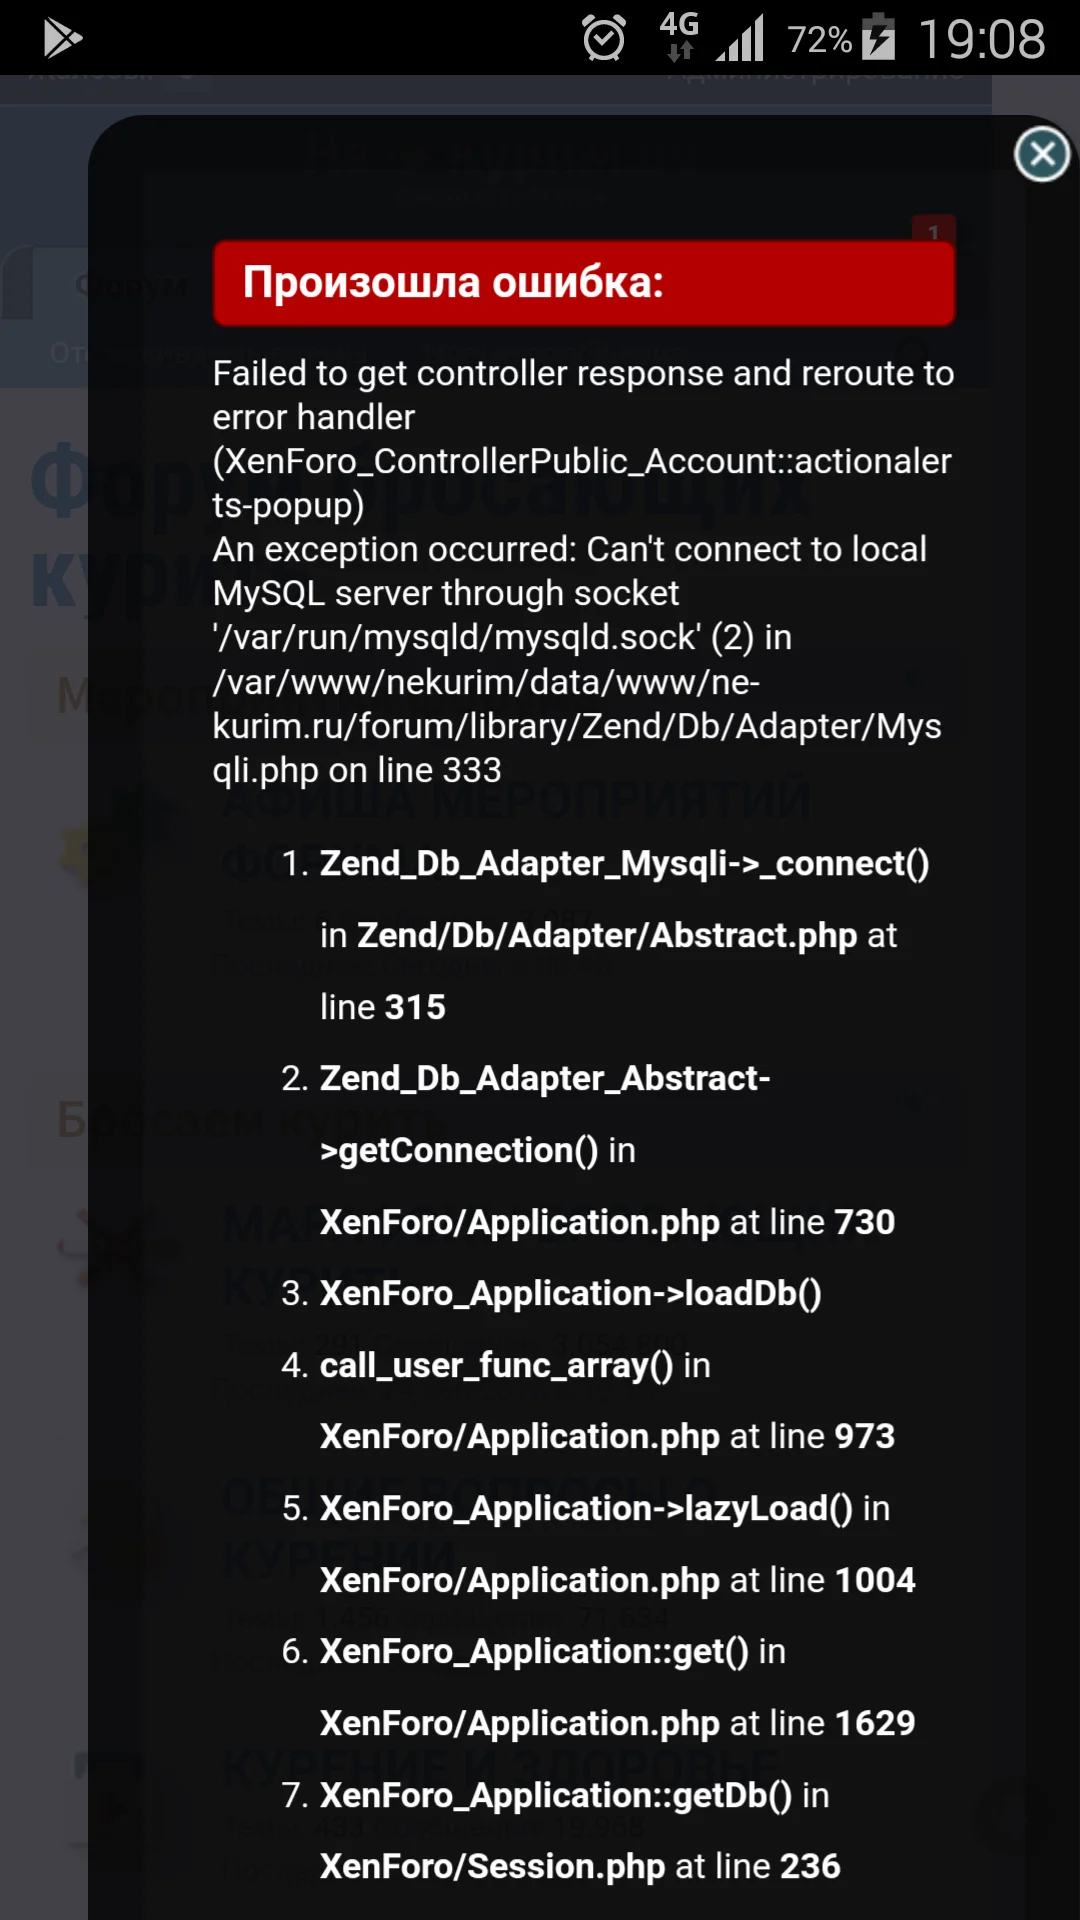Dismiss the error popup with the X button
Image resolution: width=1080 pixels, height=1920 pixels.
(x=1042, y=154)
